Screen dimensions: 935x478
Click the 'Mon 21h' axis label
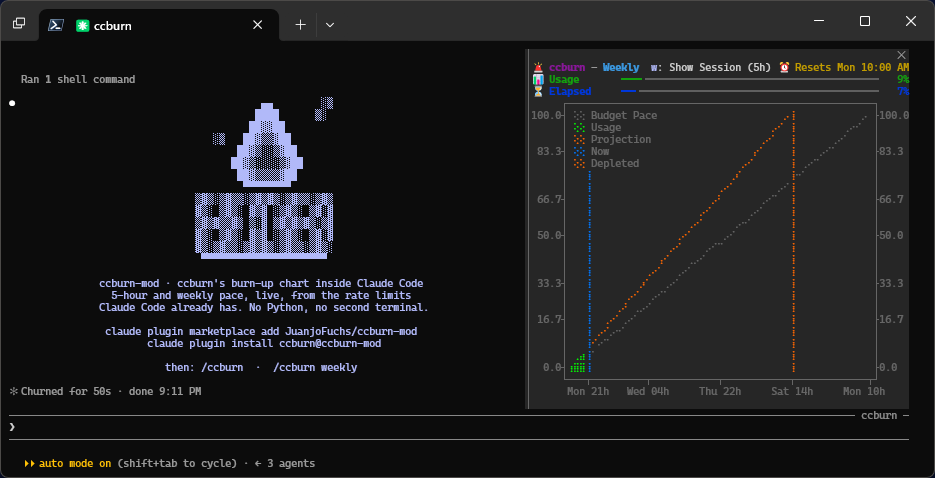pos(588,391)
